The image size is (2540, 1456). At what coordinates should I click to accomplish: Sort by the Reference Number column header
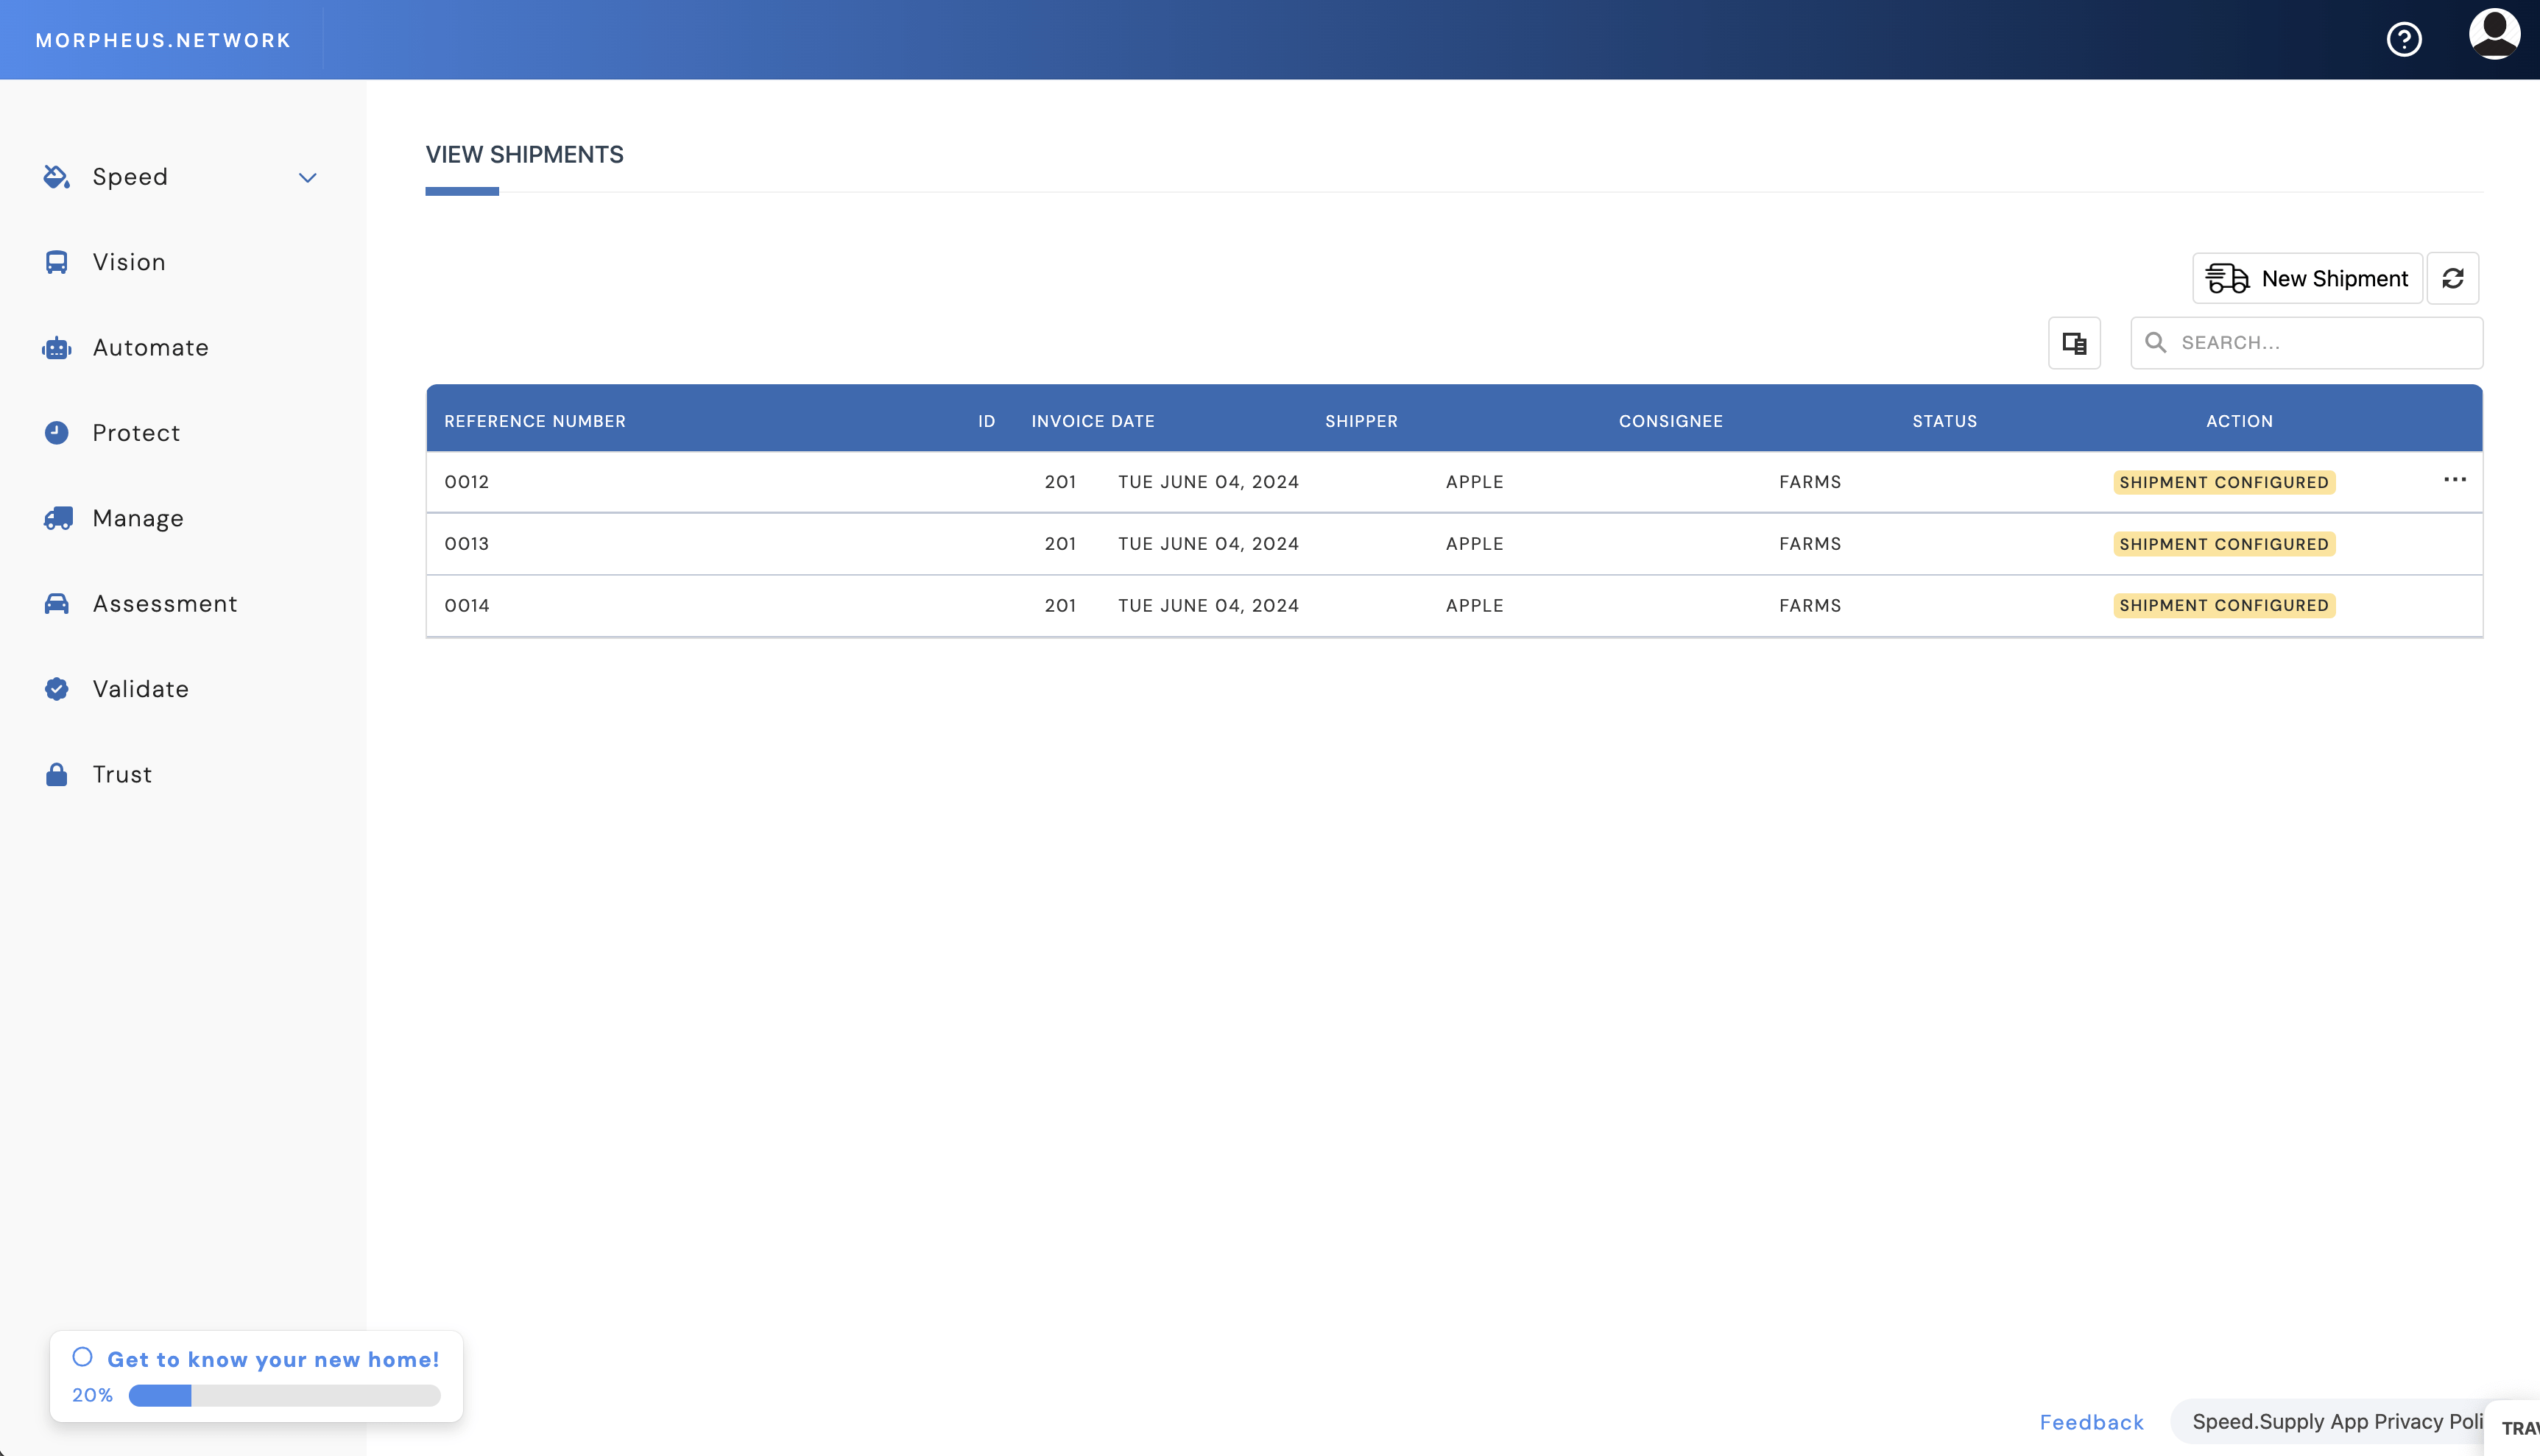534,421
